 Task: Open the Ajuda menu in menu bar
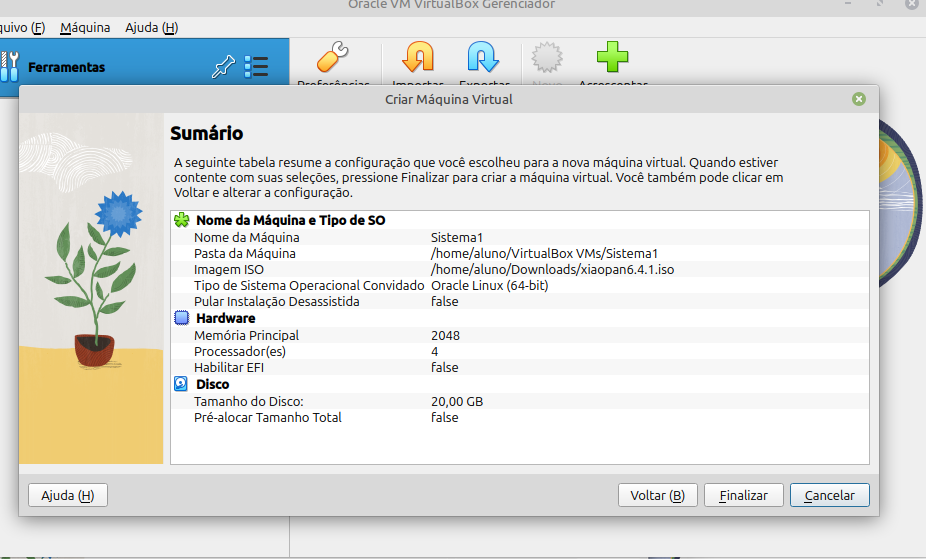click(151, 28)
